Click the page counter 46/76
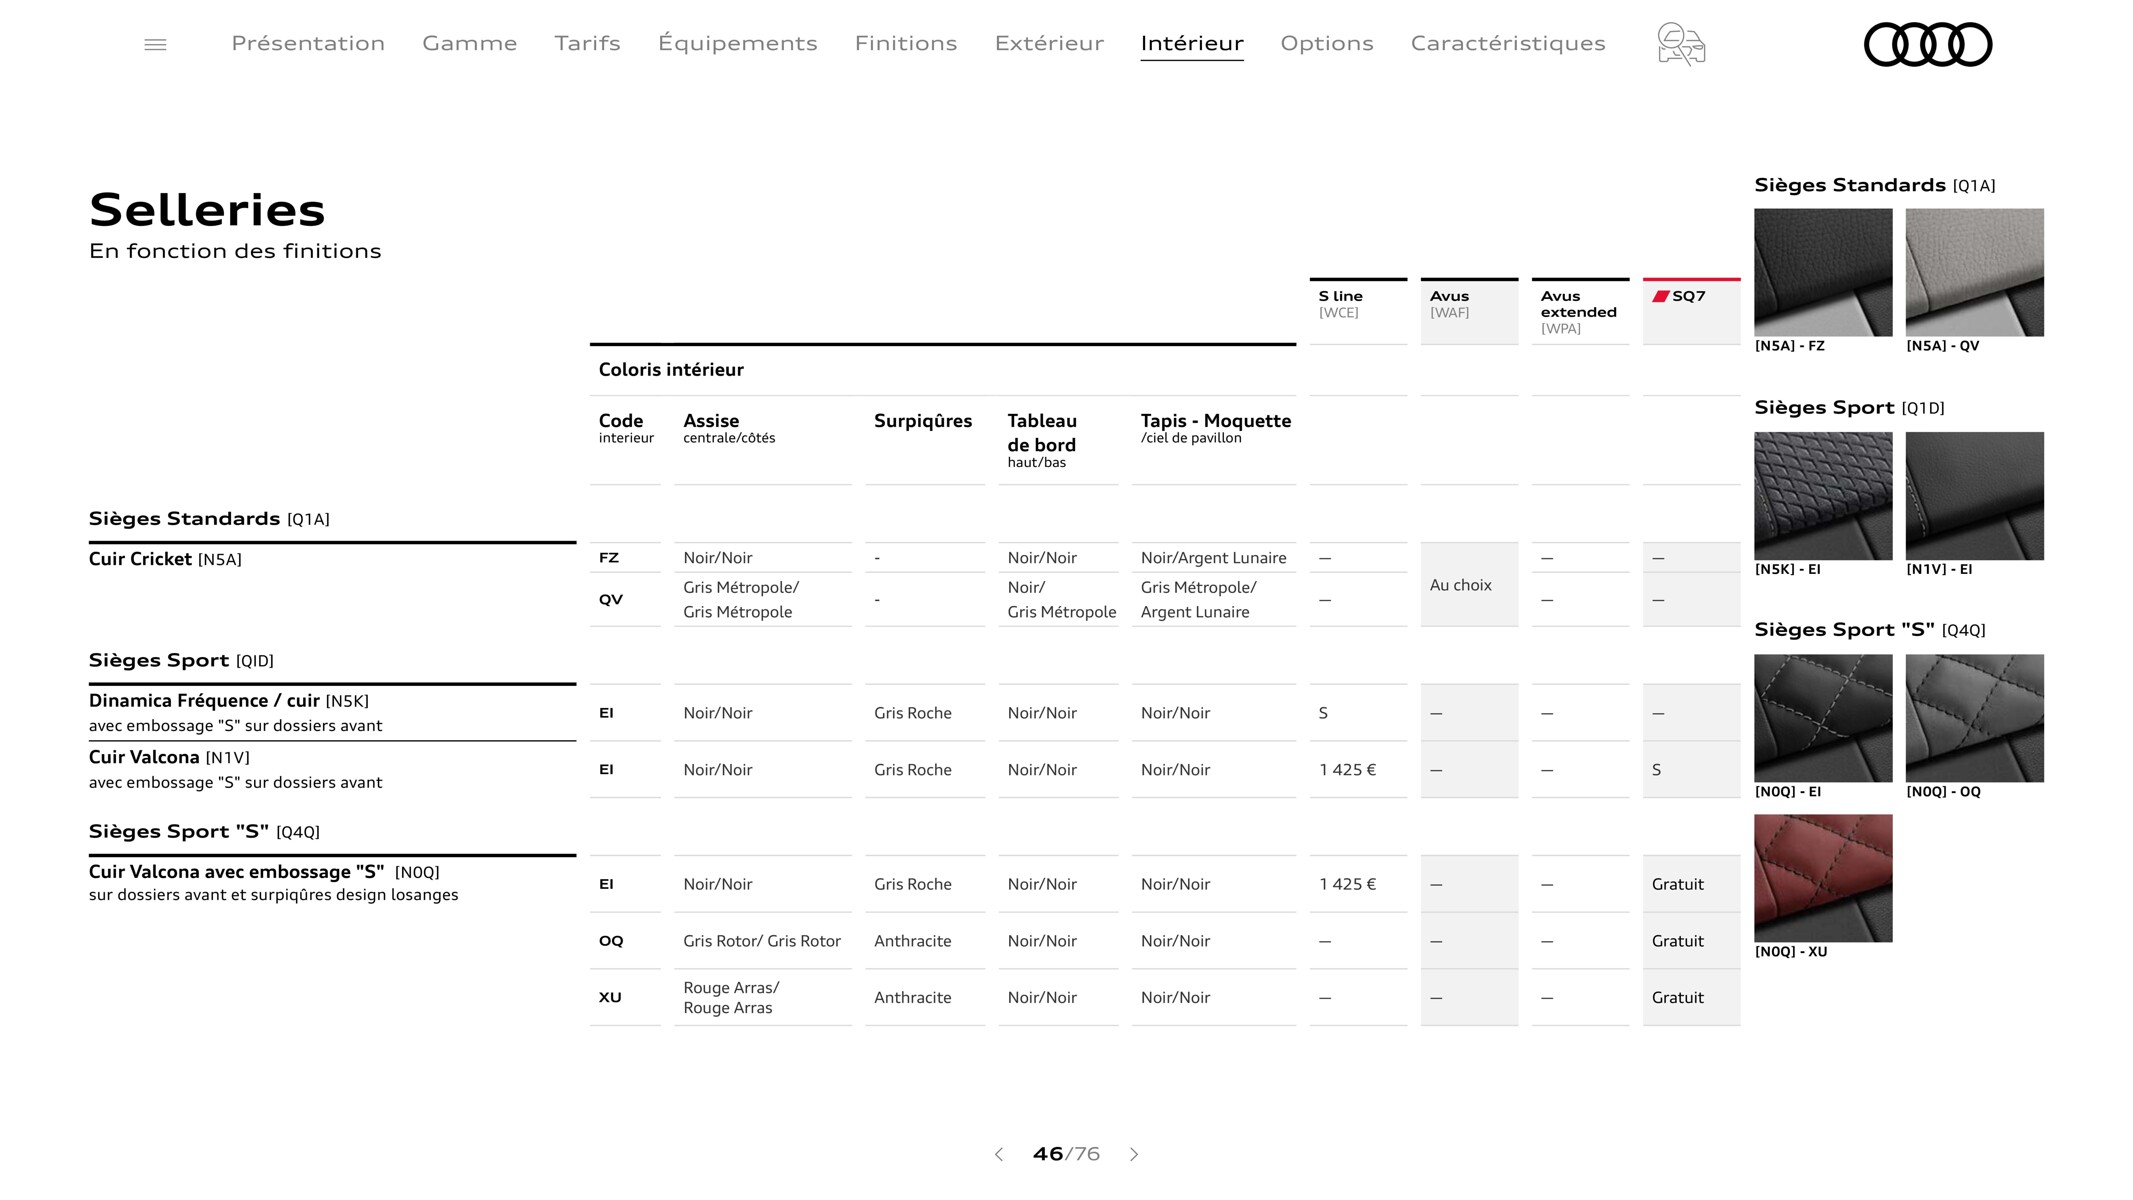2133x1200 pixels. tap(1066, 1154)
